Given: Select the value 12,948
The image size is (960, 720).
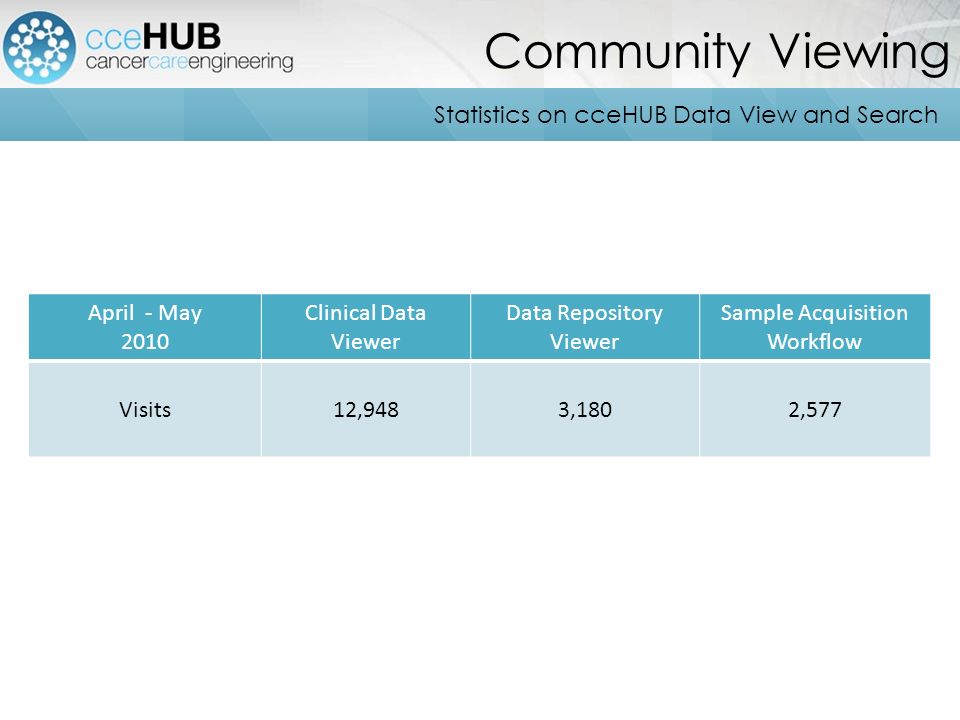Looking at the screenshot, I should coord(366,410).
